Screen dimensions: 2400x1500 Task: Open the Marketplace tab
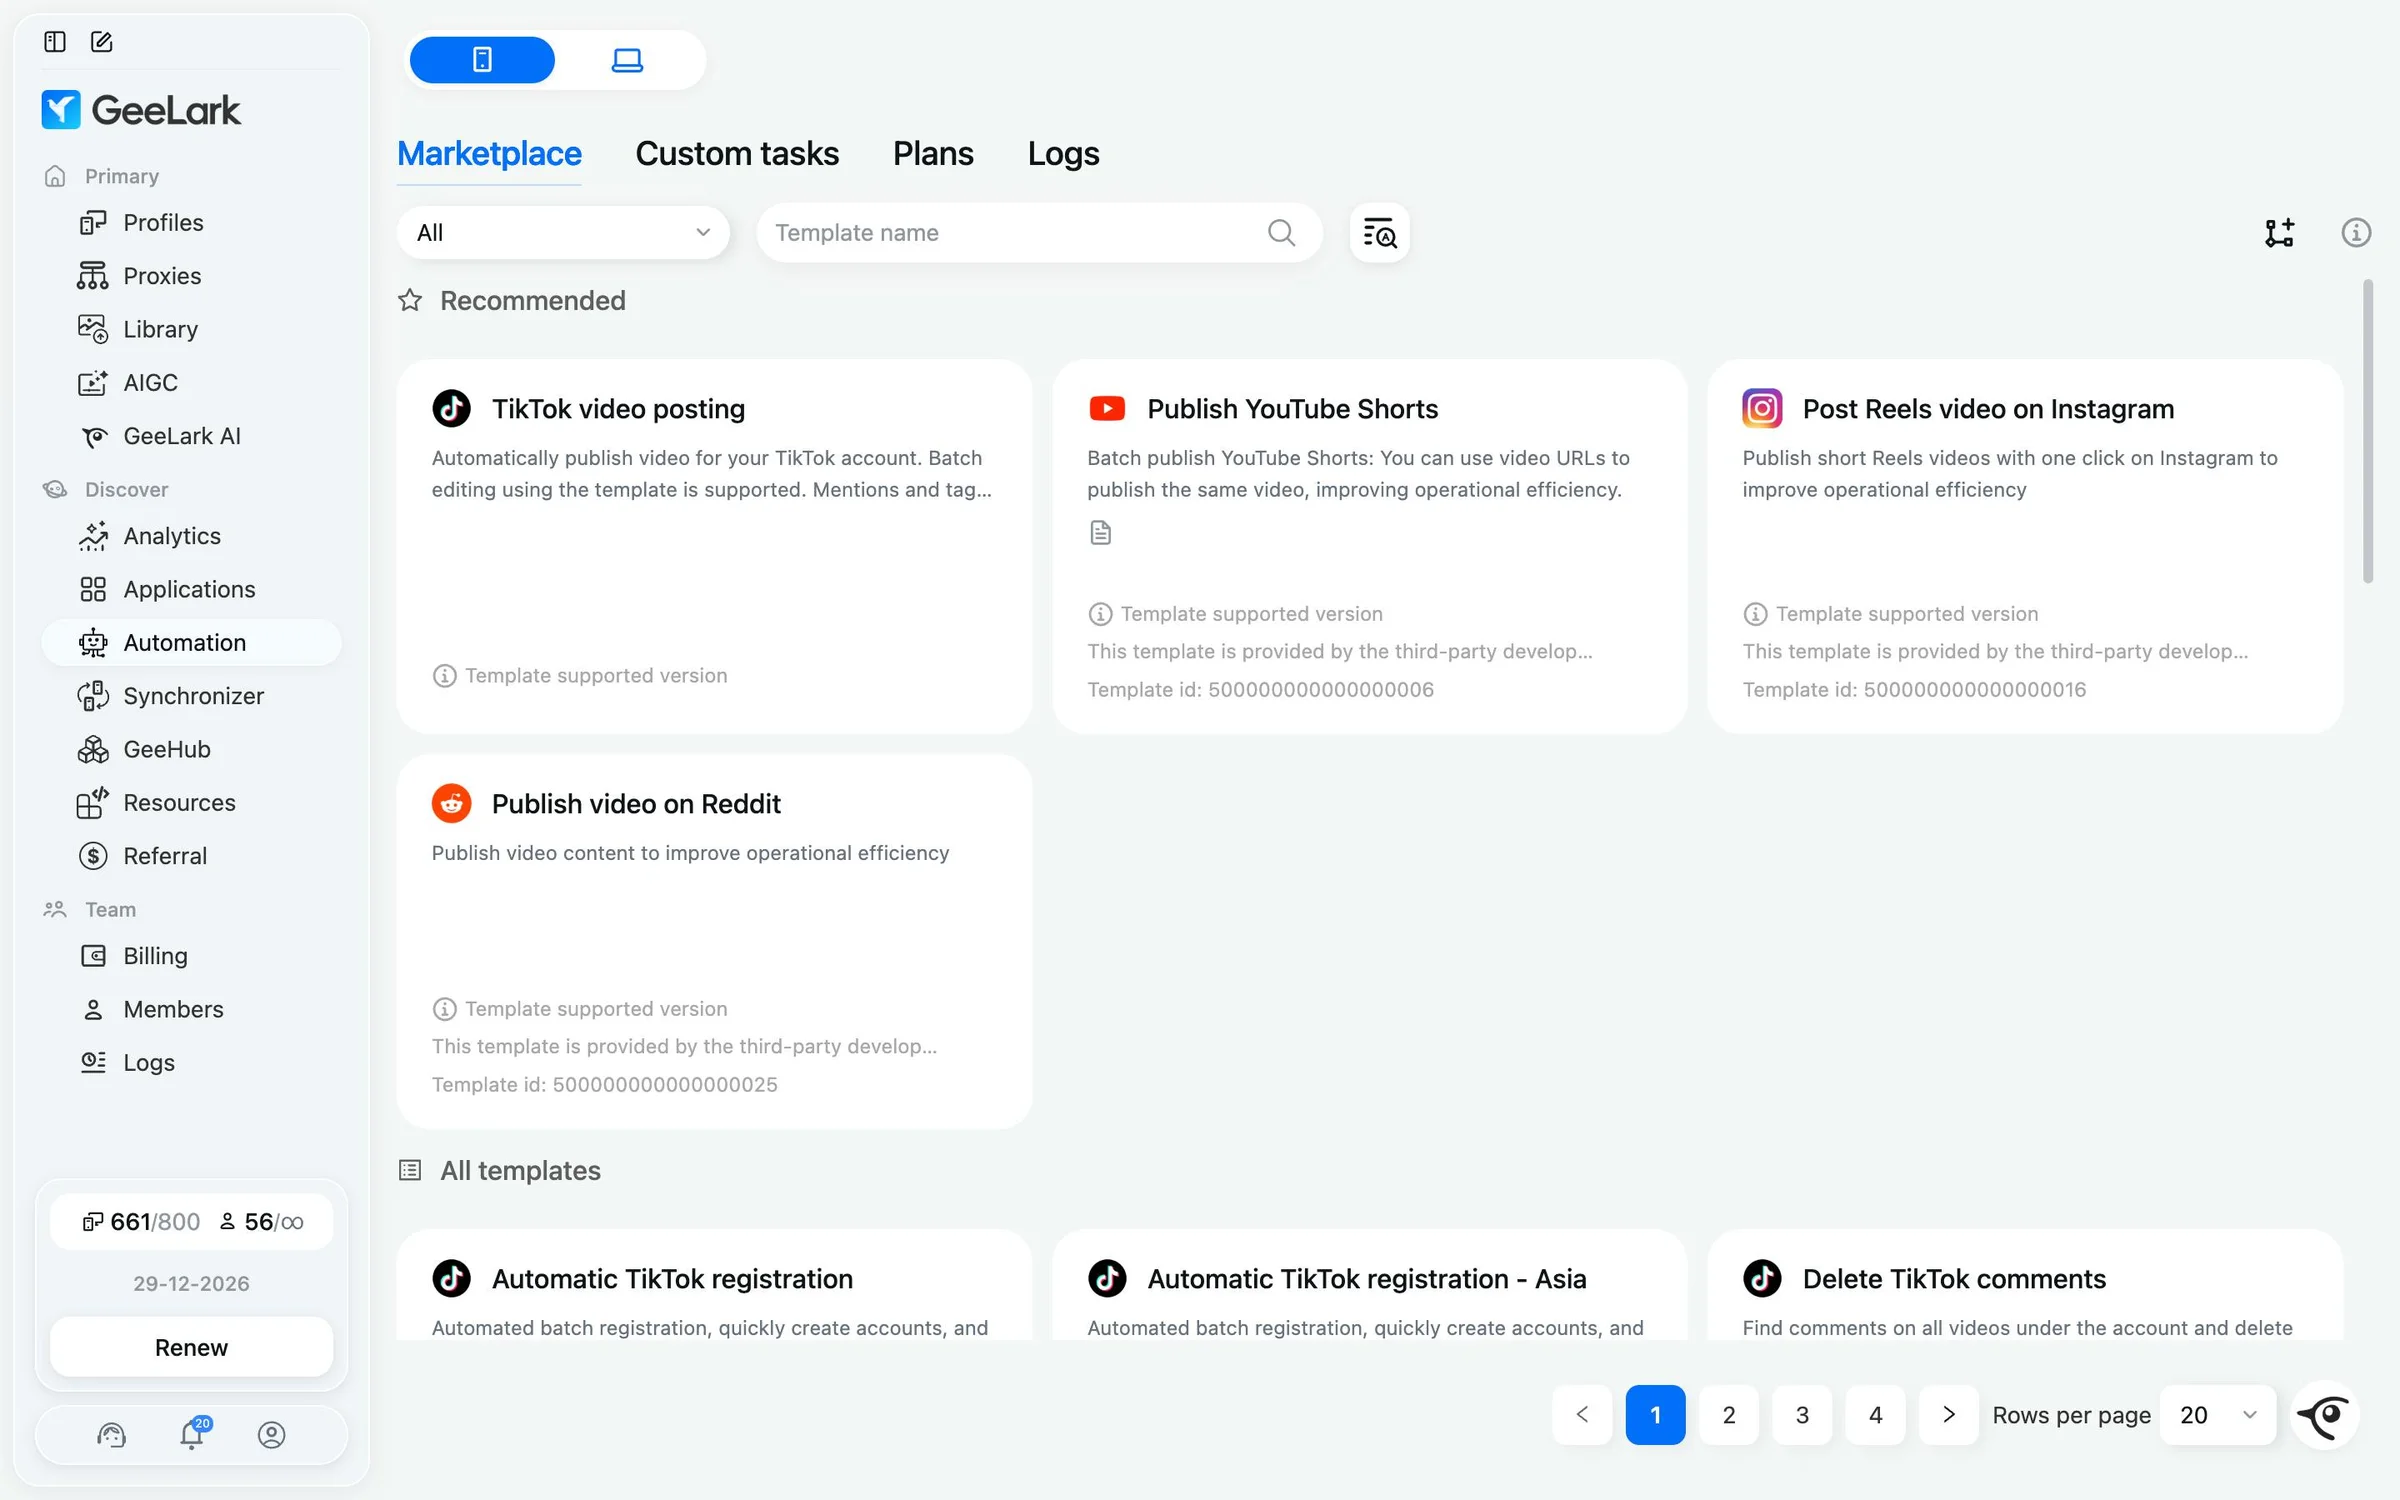pos(489,153)
